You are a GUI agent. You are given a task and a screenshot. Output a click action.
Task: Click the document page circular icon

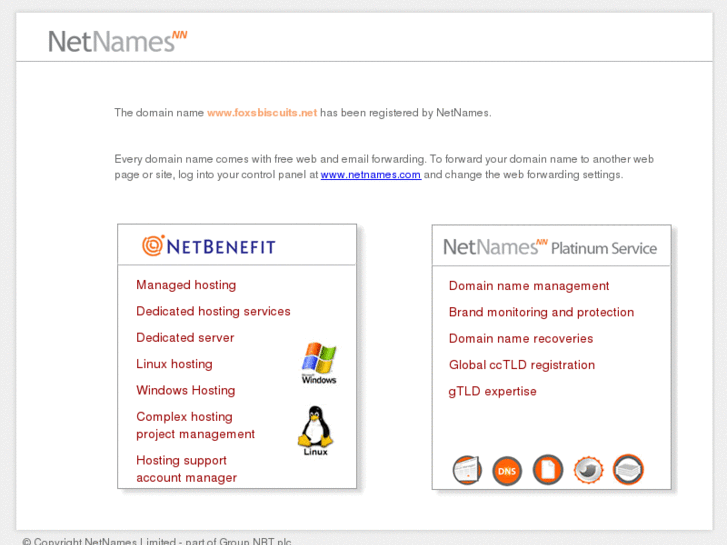click(x=548, y=469)
